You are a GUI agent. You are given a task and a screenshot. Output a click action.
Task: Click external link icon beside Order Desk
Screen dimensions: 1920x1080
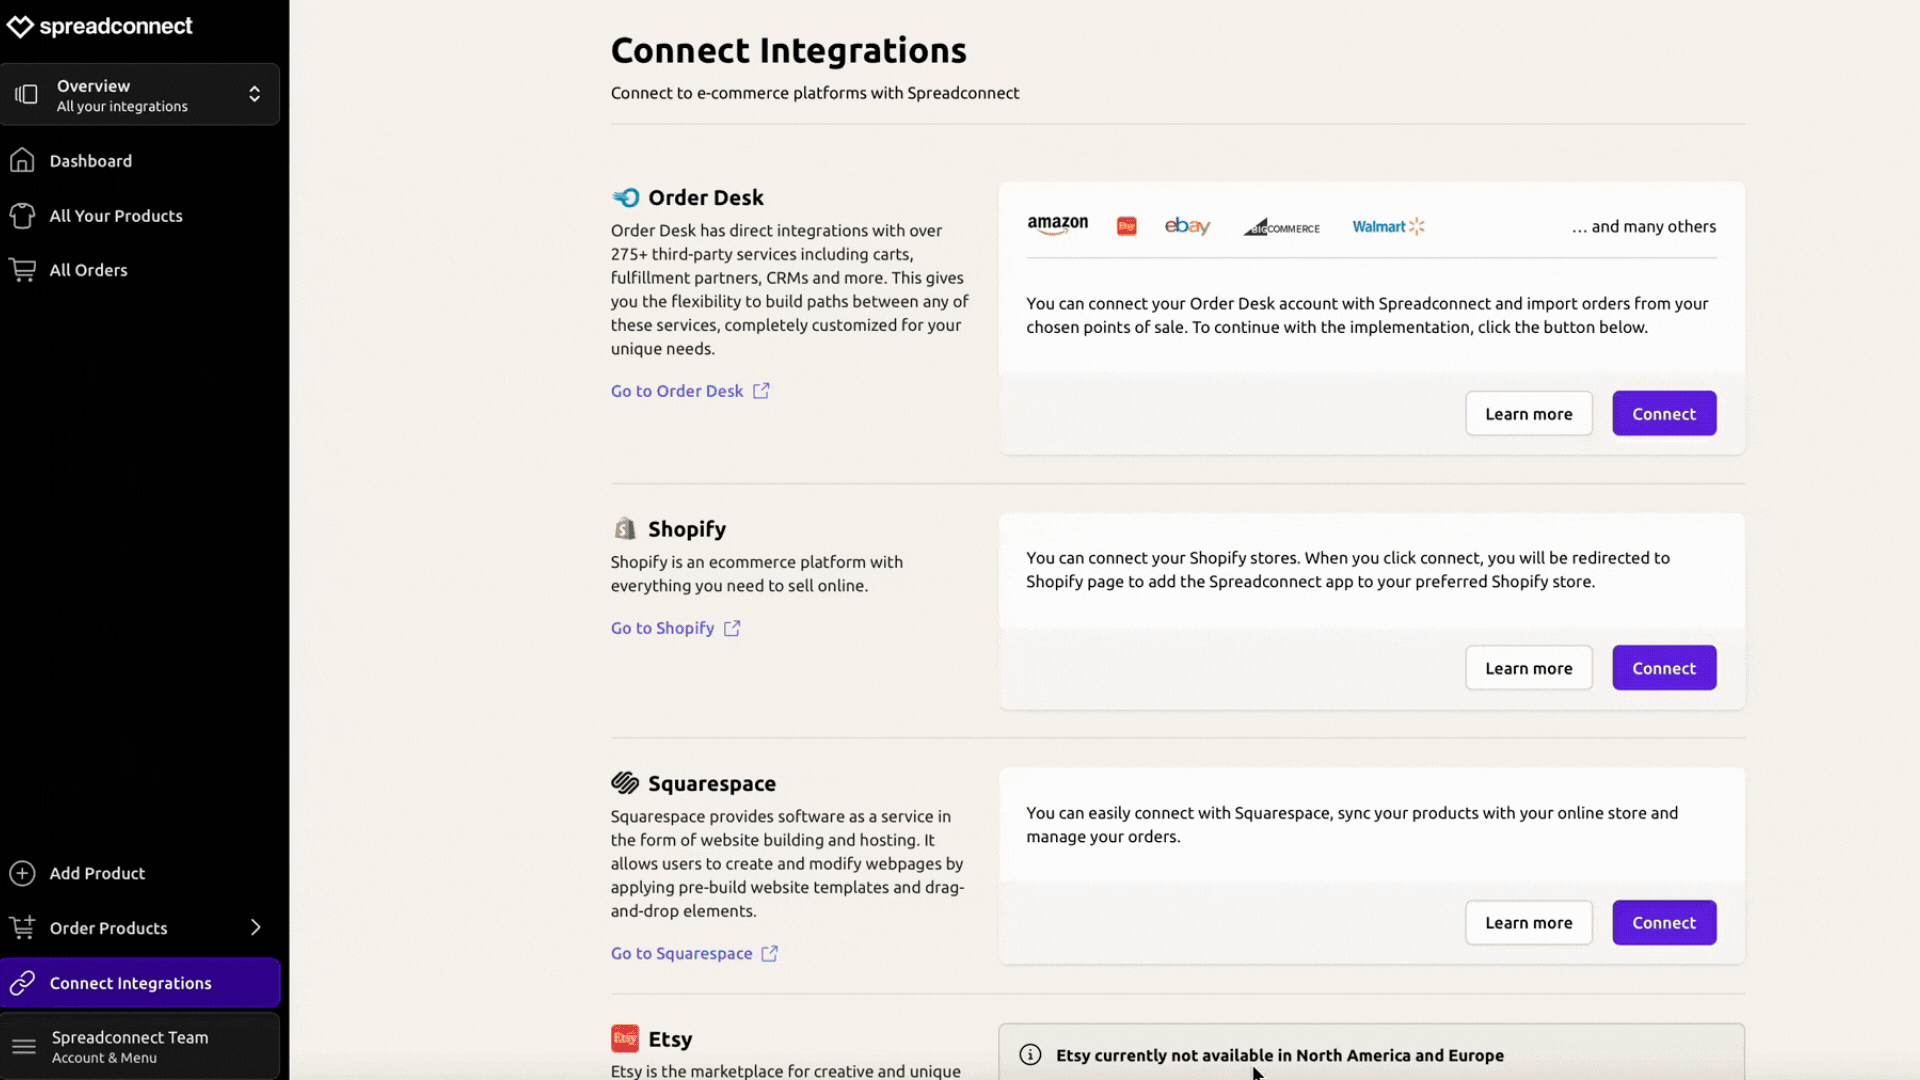coord(761,391)
